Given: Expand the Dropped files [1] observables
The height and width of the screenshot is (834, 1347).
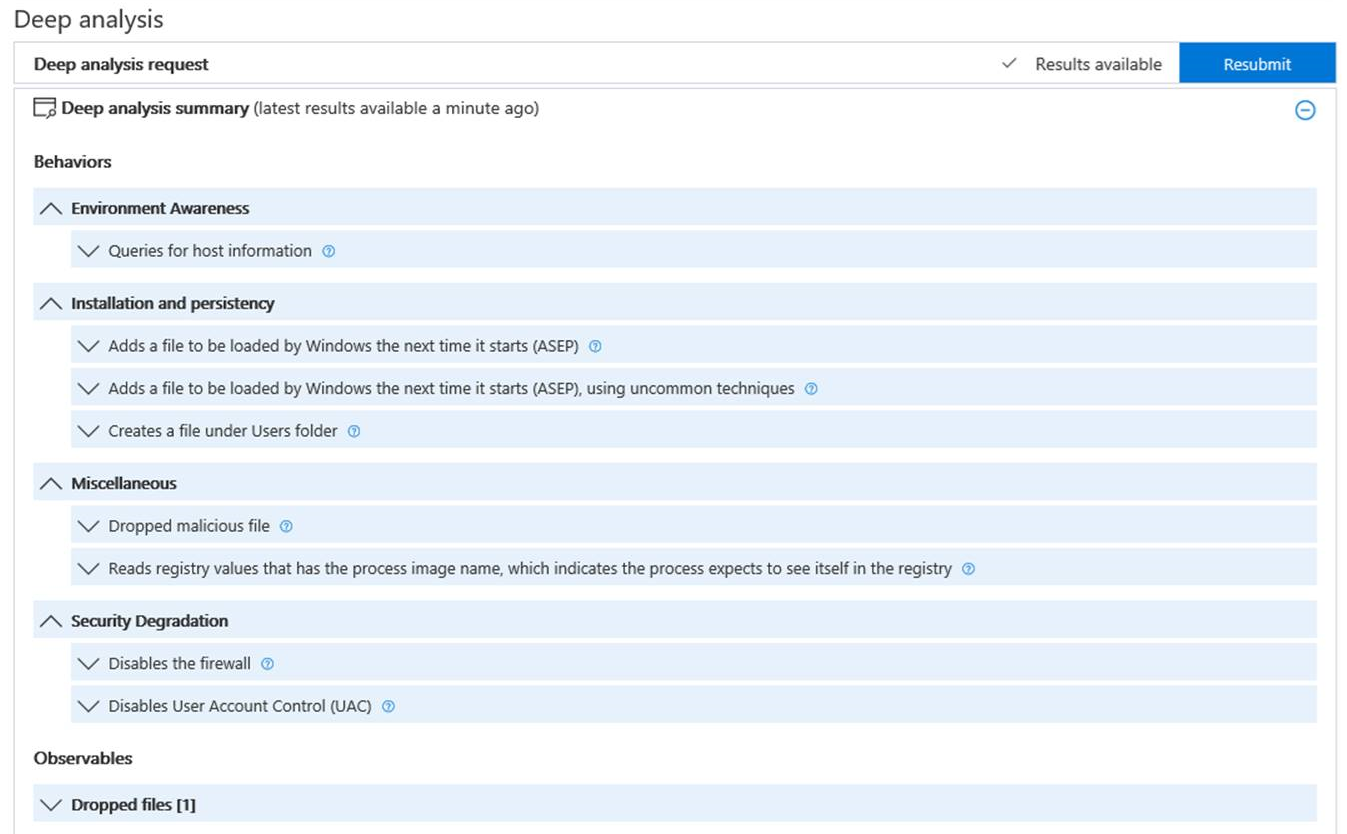Looking at the screenshot, I should pos(50,805).
